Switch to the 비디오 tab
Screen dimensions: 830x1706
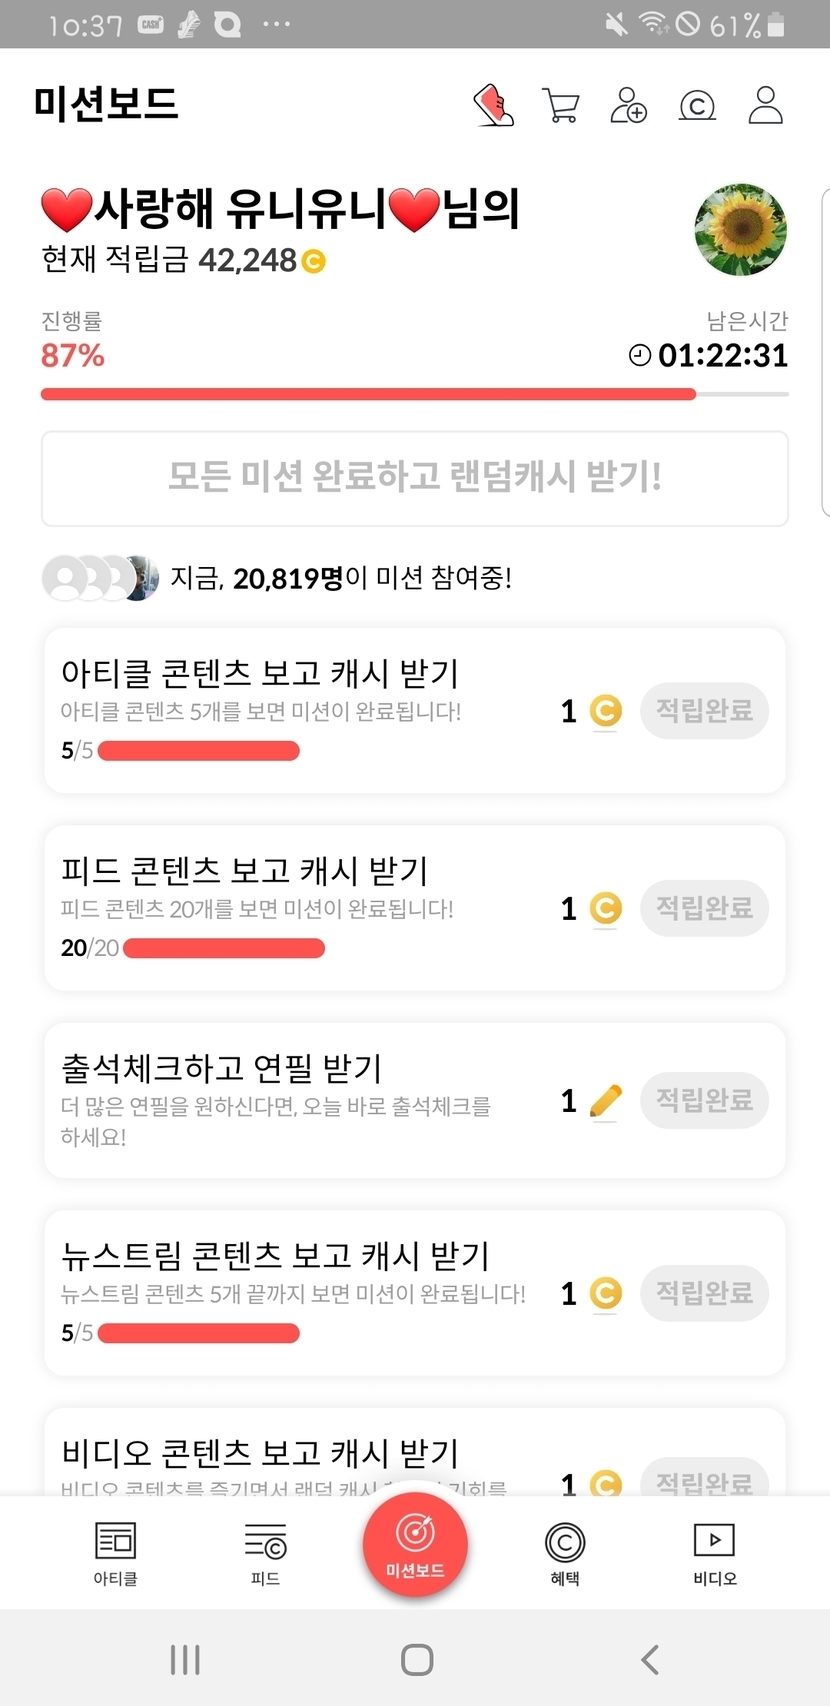714,1553
